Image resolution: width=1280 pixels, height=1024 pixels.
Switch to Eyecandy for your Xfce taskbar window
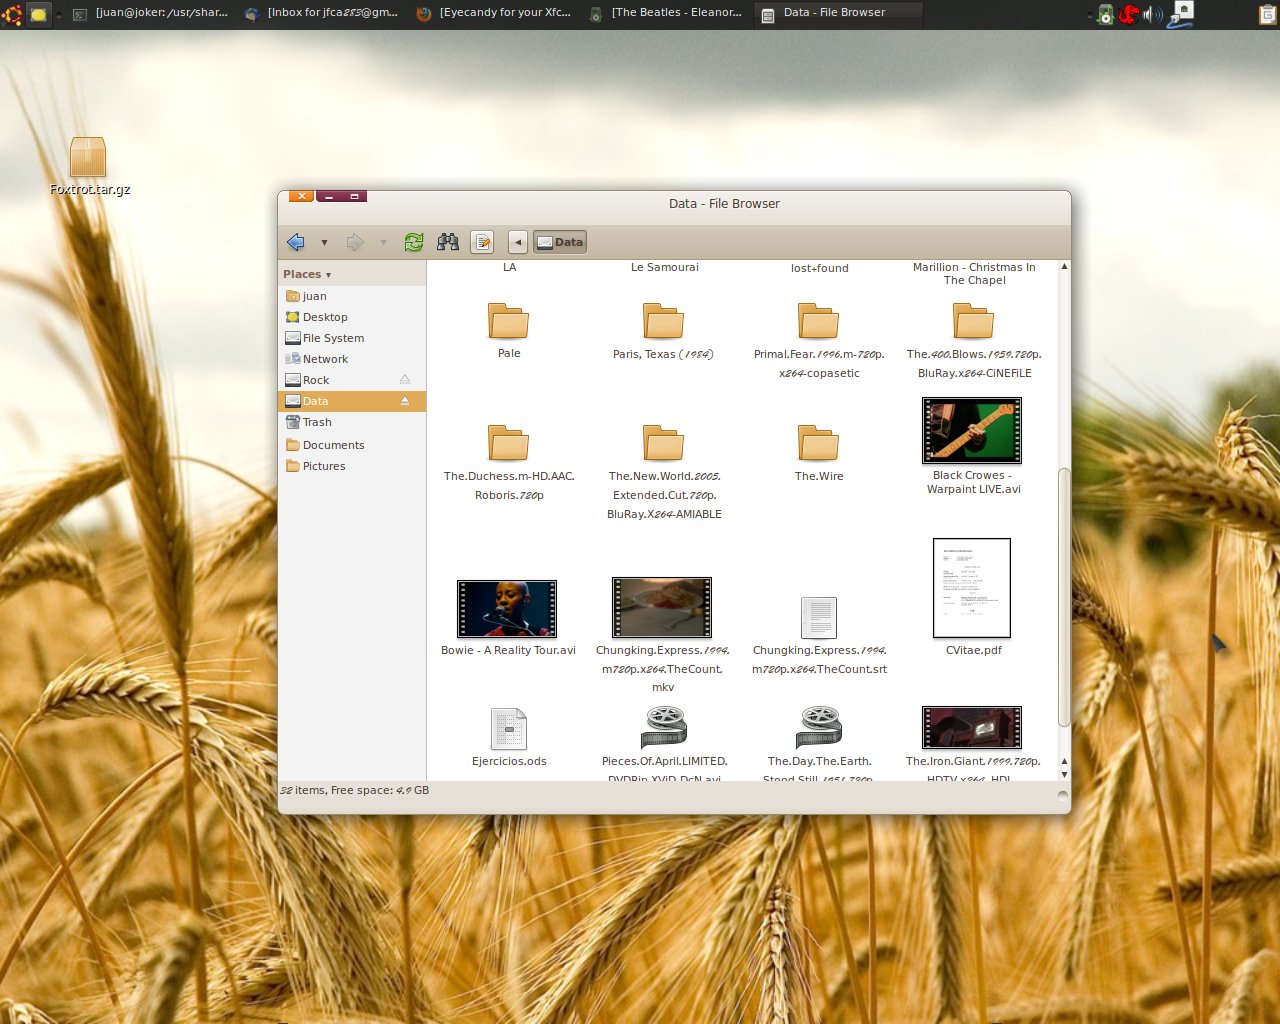(x=495, y=13)
